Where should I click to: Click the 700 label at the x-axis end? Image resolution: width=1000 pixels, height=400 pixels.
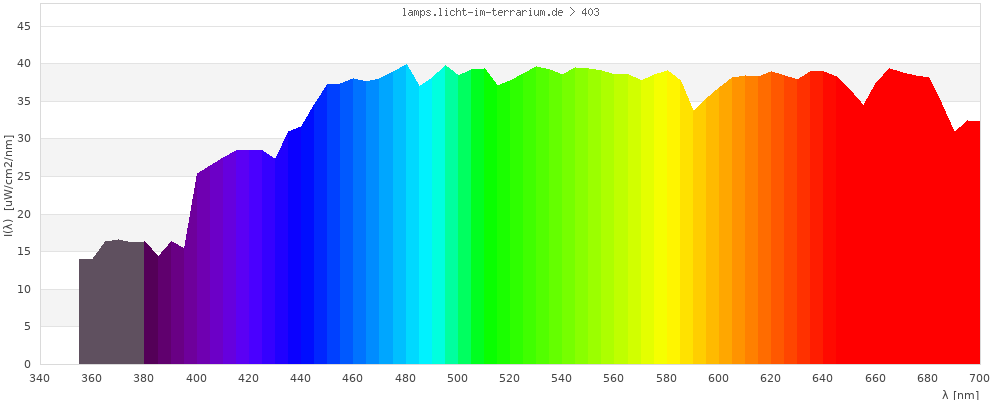coord(979,378)
